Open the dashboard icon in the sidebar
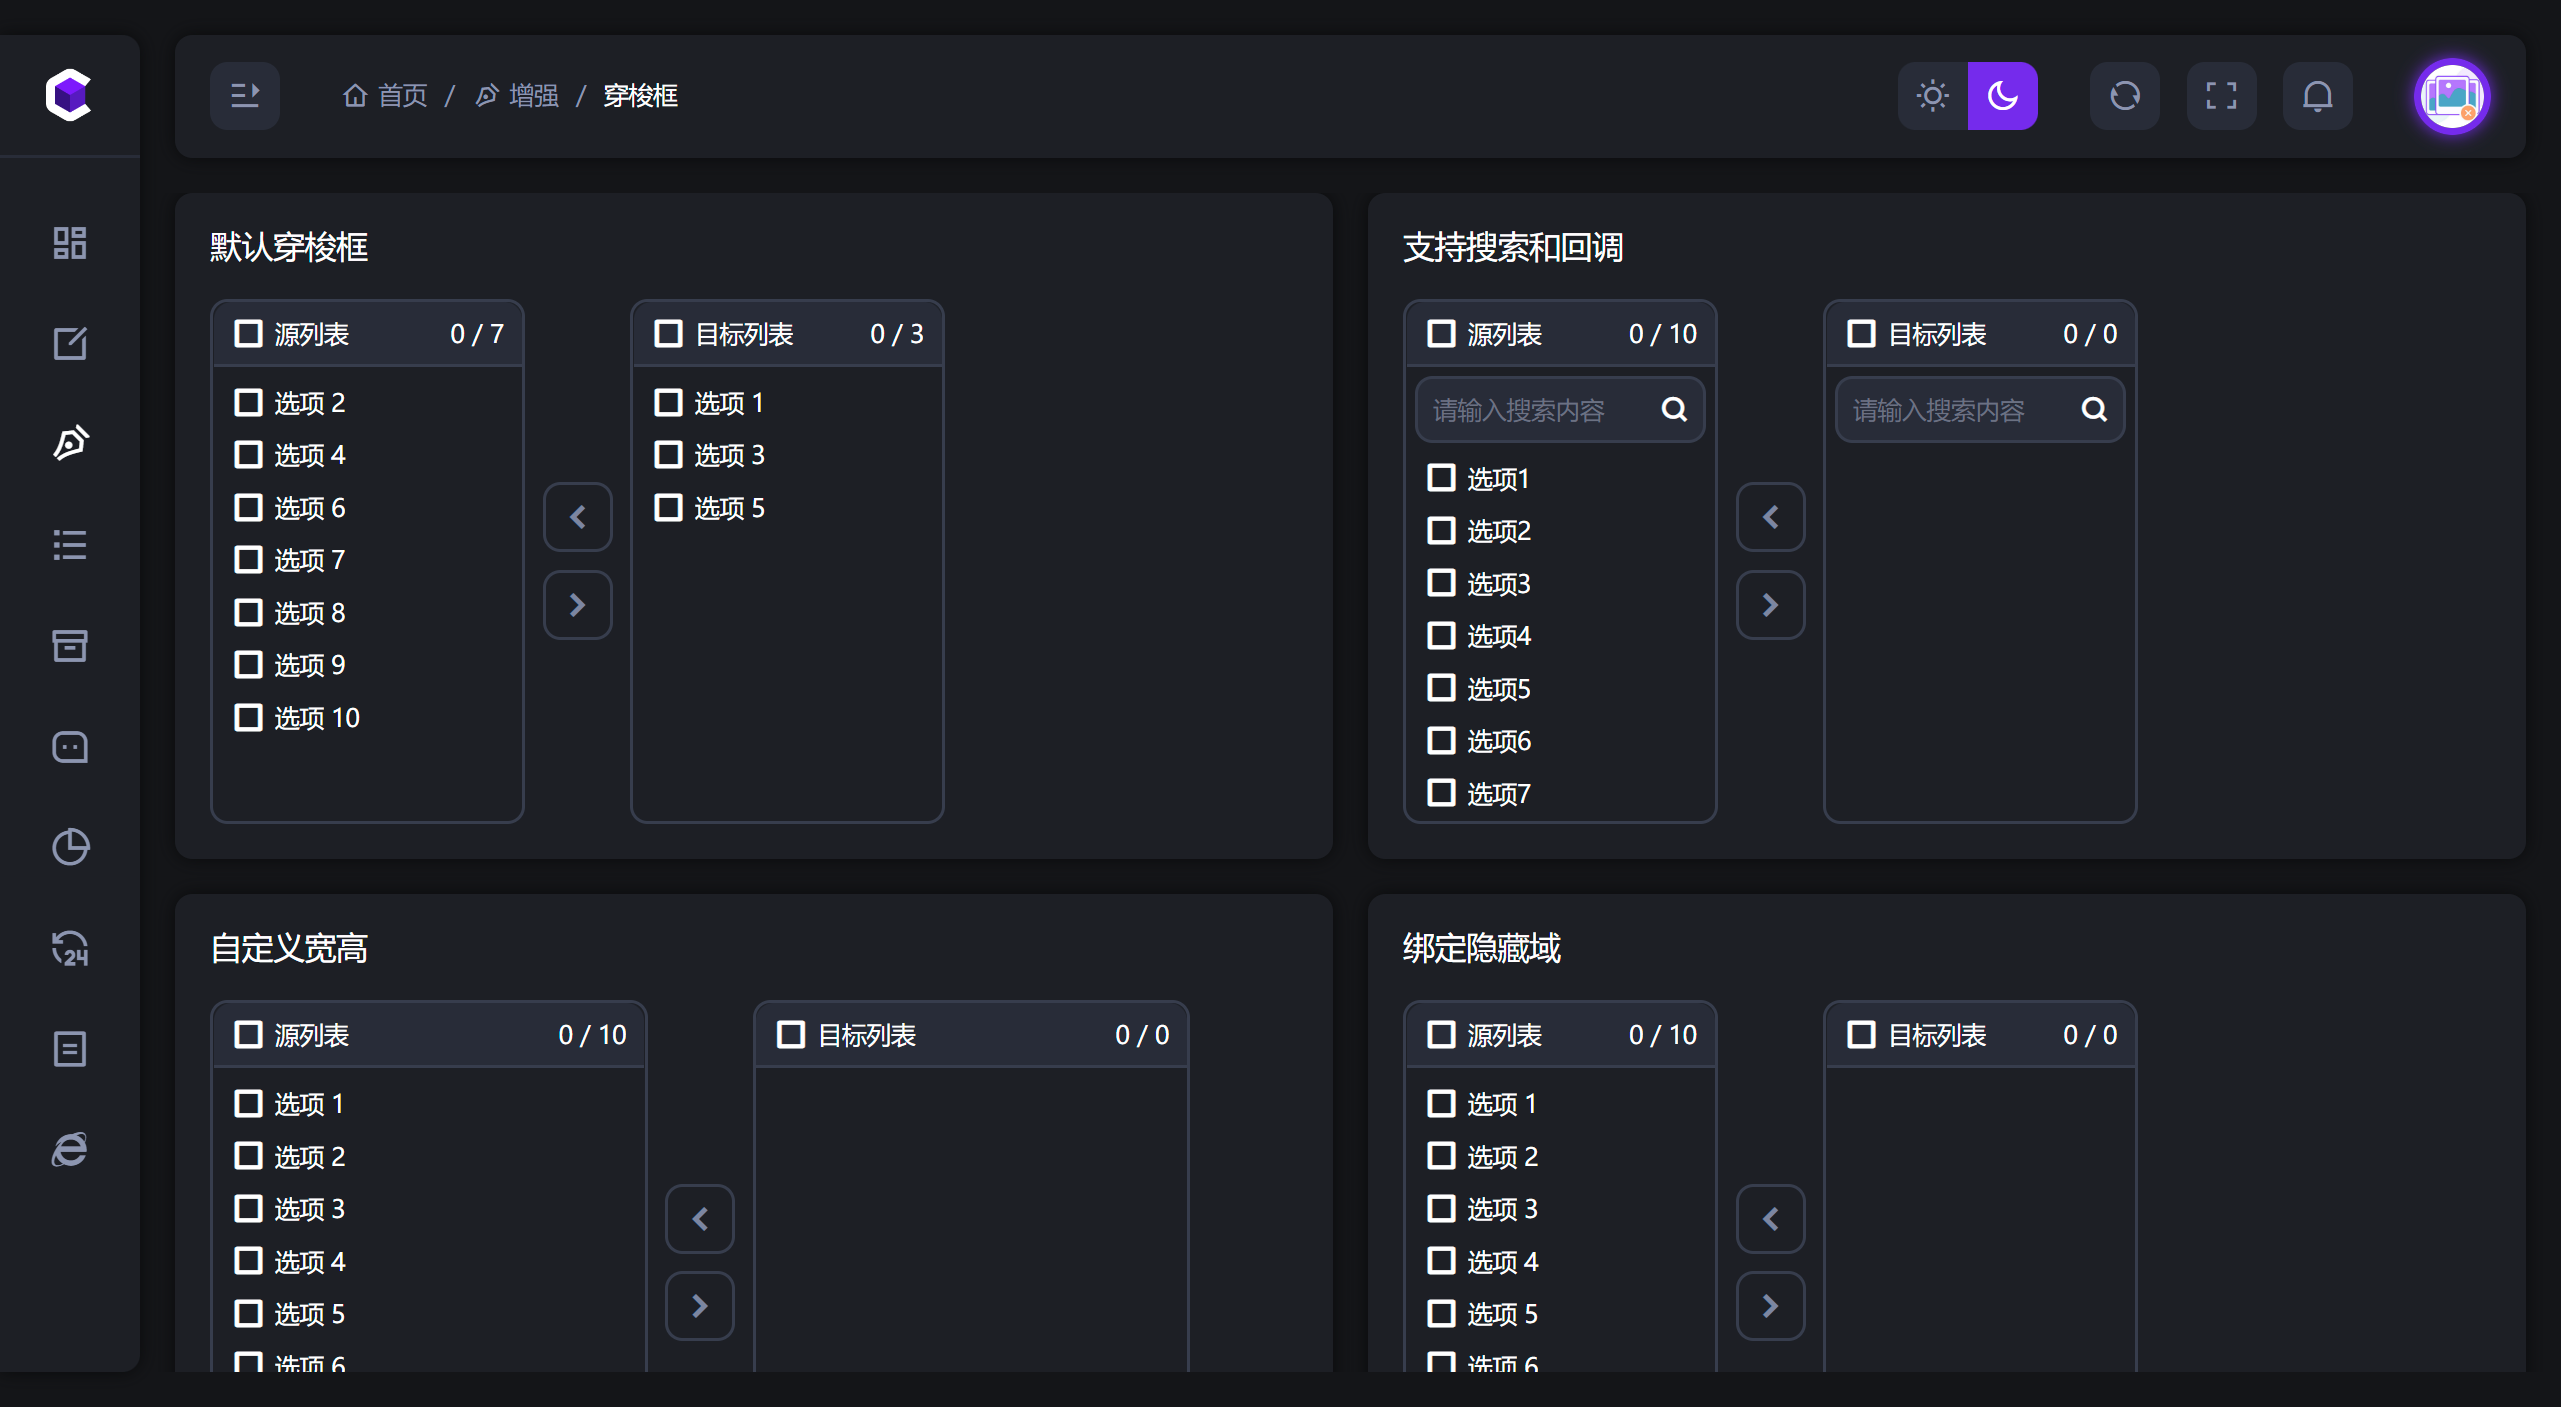Viewport: 2561px width, 1407px height. (x=69, y=242)
